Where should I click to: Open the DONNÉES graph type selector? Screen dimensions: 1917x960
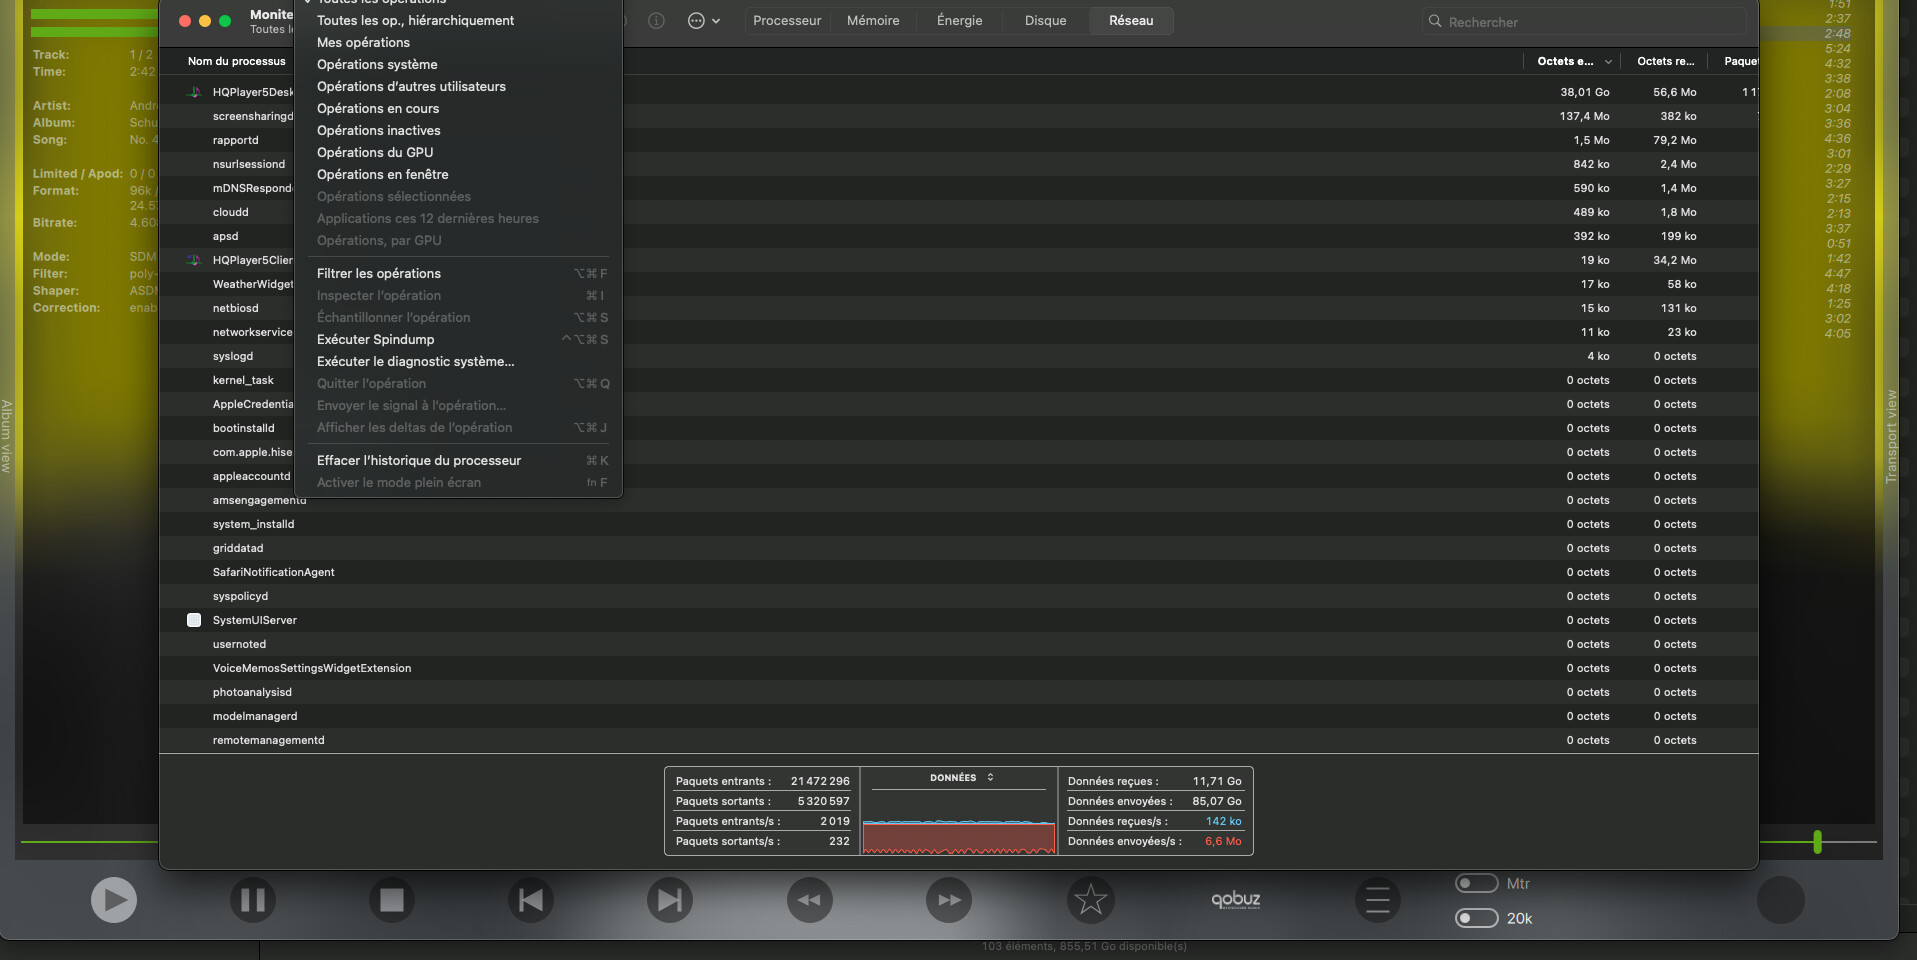[x=960, y=777]
